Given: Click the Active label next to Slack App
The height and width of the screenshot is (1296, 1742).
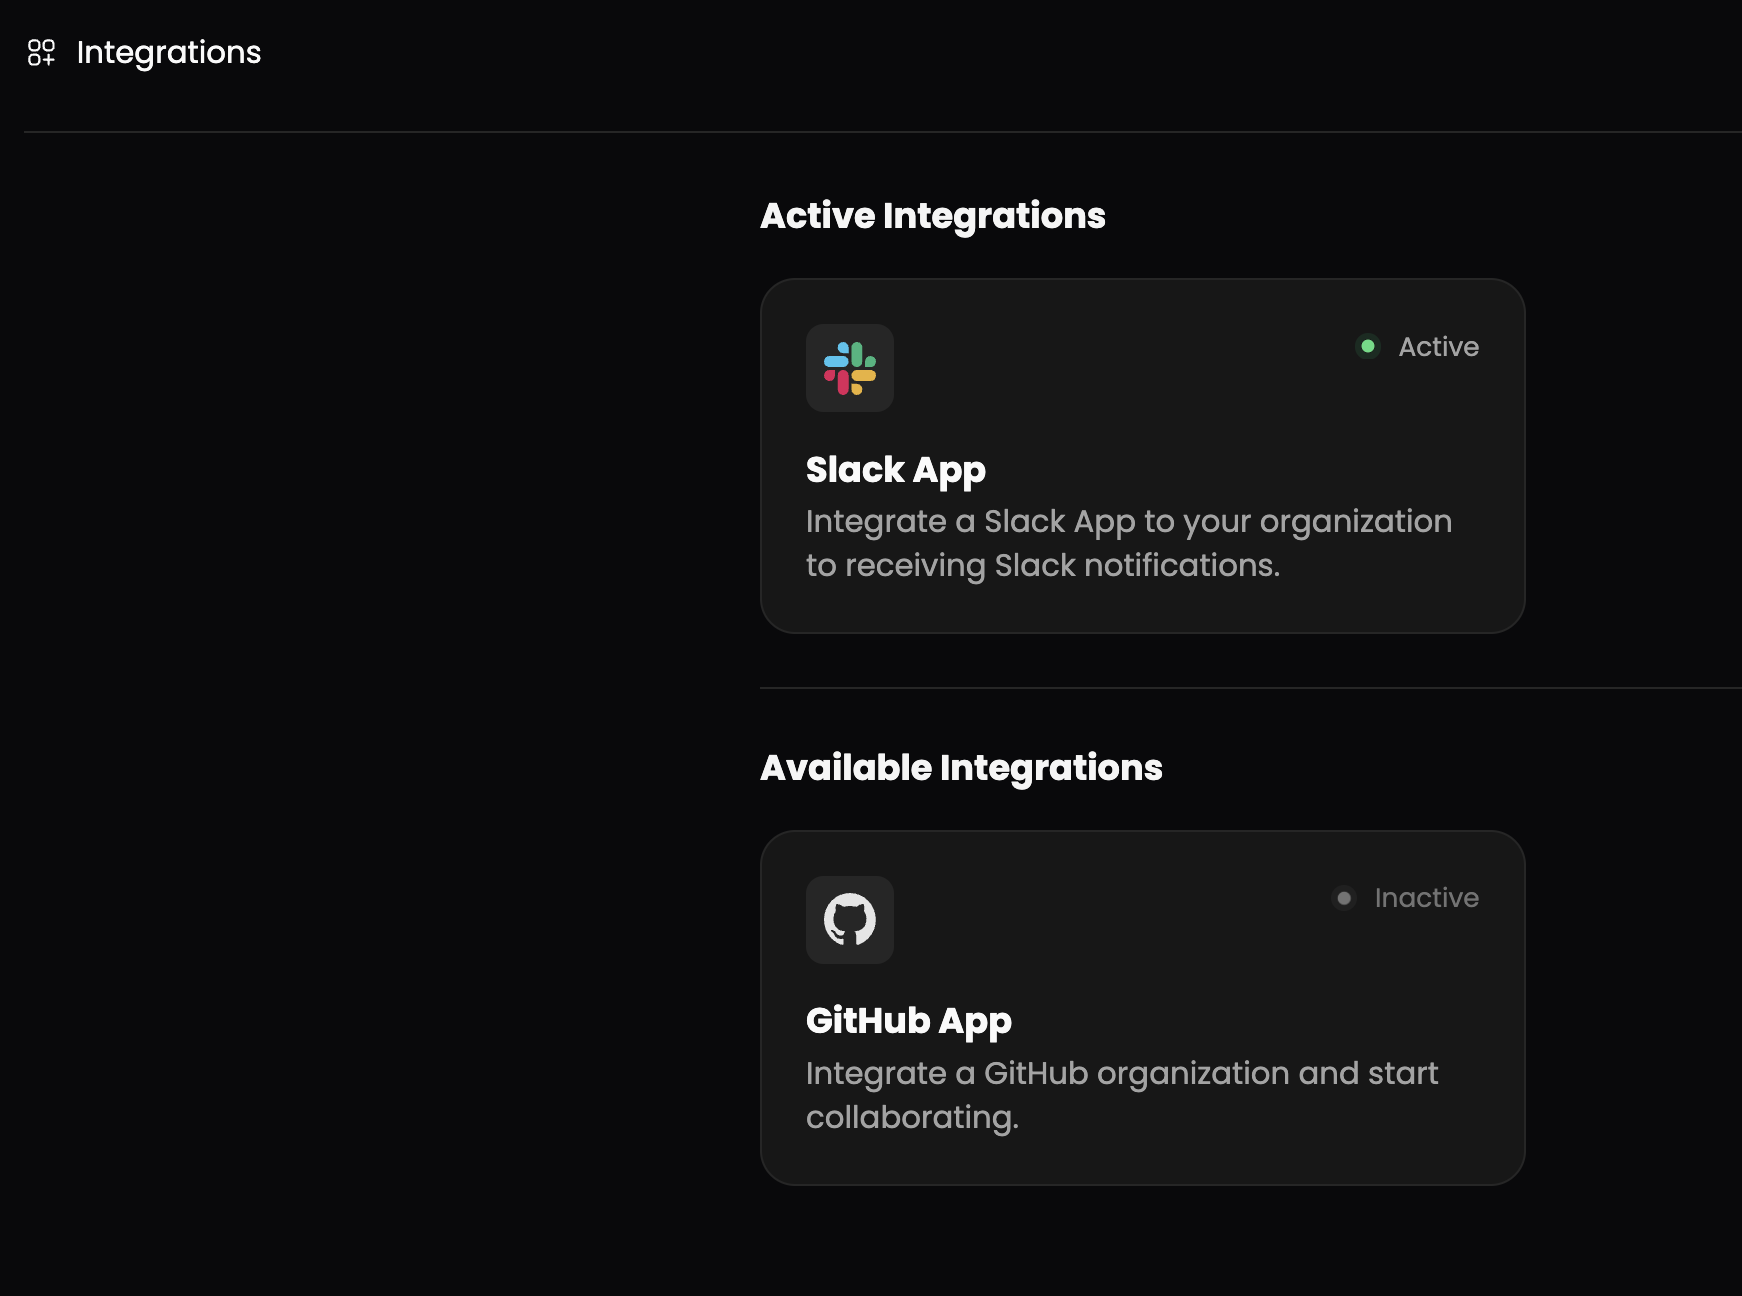Looking at the screenshot, I should coord(1437,346).
